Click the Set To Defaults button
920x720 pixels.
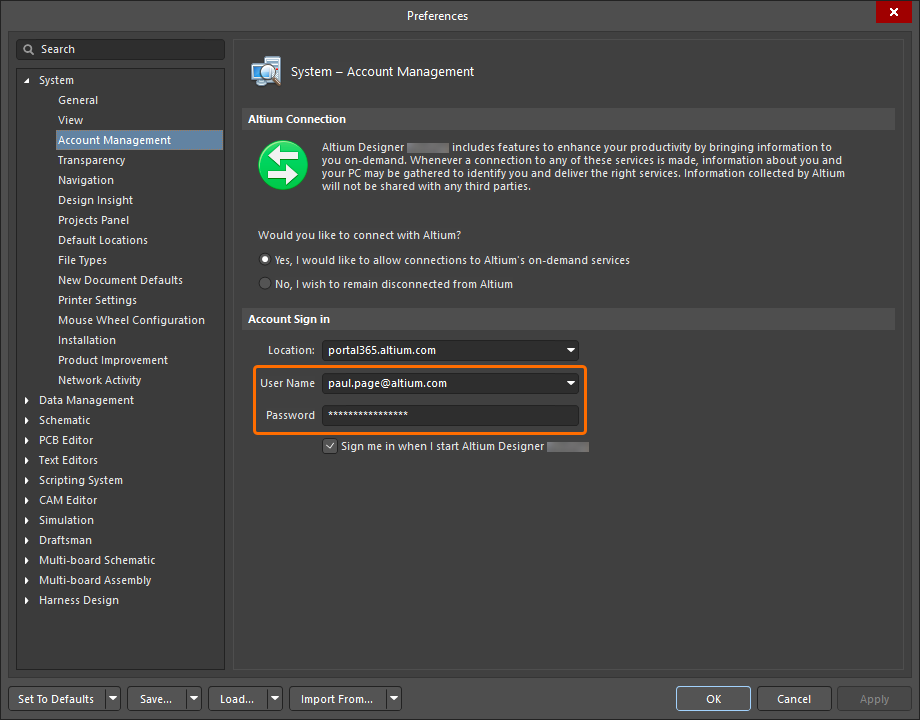(x=57, y=699)
